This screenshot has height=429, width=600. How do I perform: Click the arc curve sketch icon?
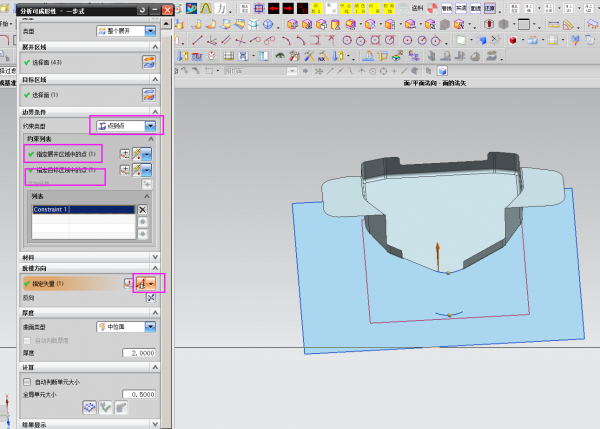click(286, 40)
